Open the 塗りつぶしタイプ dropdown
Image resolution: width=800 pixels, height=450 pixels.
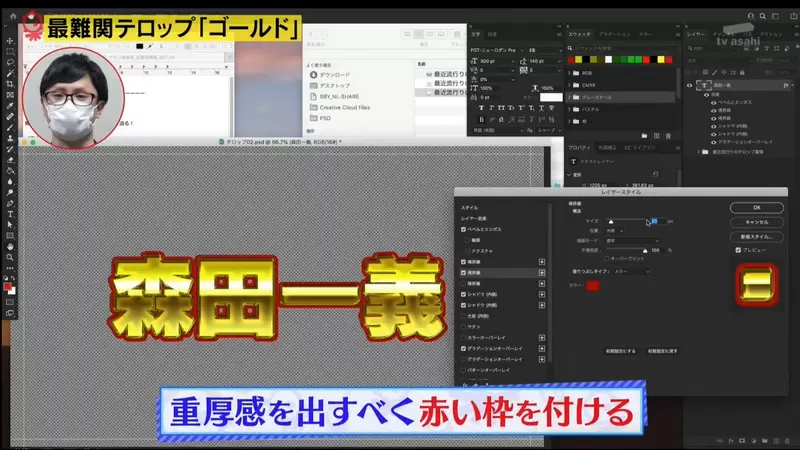(632, 270)
